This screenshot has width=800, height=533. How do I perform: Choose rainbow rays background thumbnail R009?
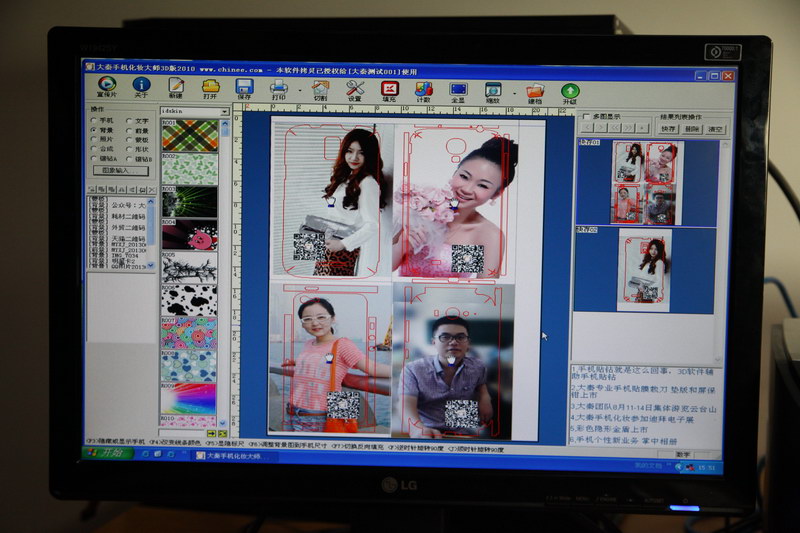(x=189, y=399)
